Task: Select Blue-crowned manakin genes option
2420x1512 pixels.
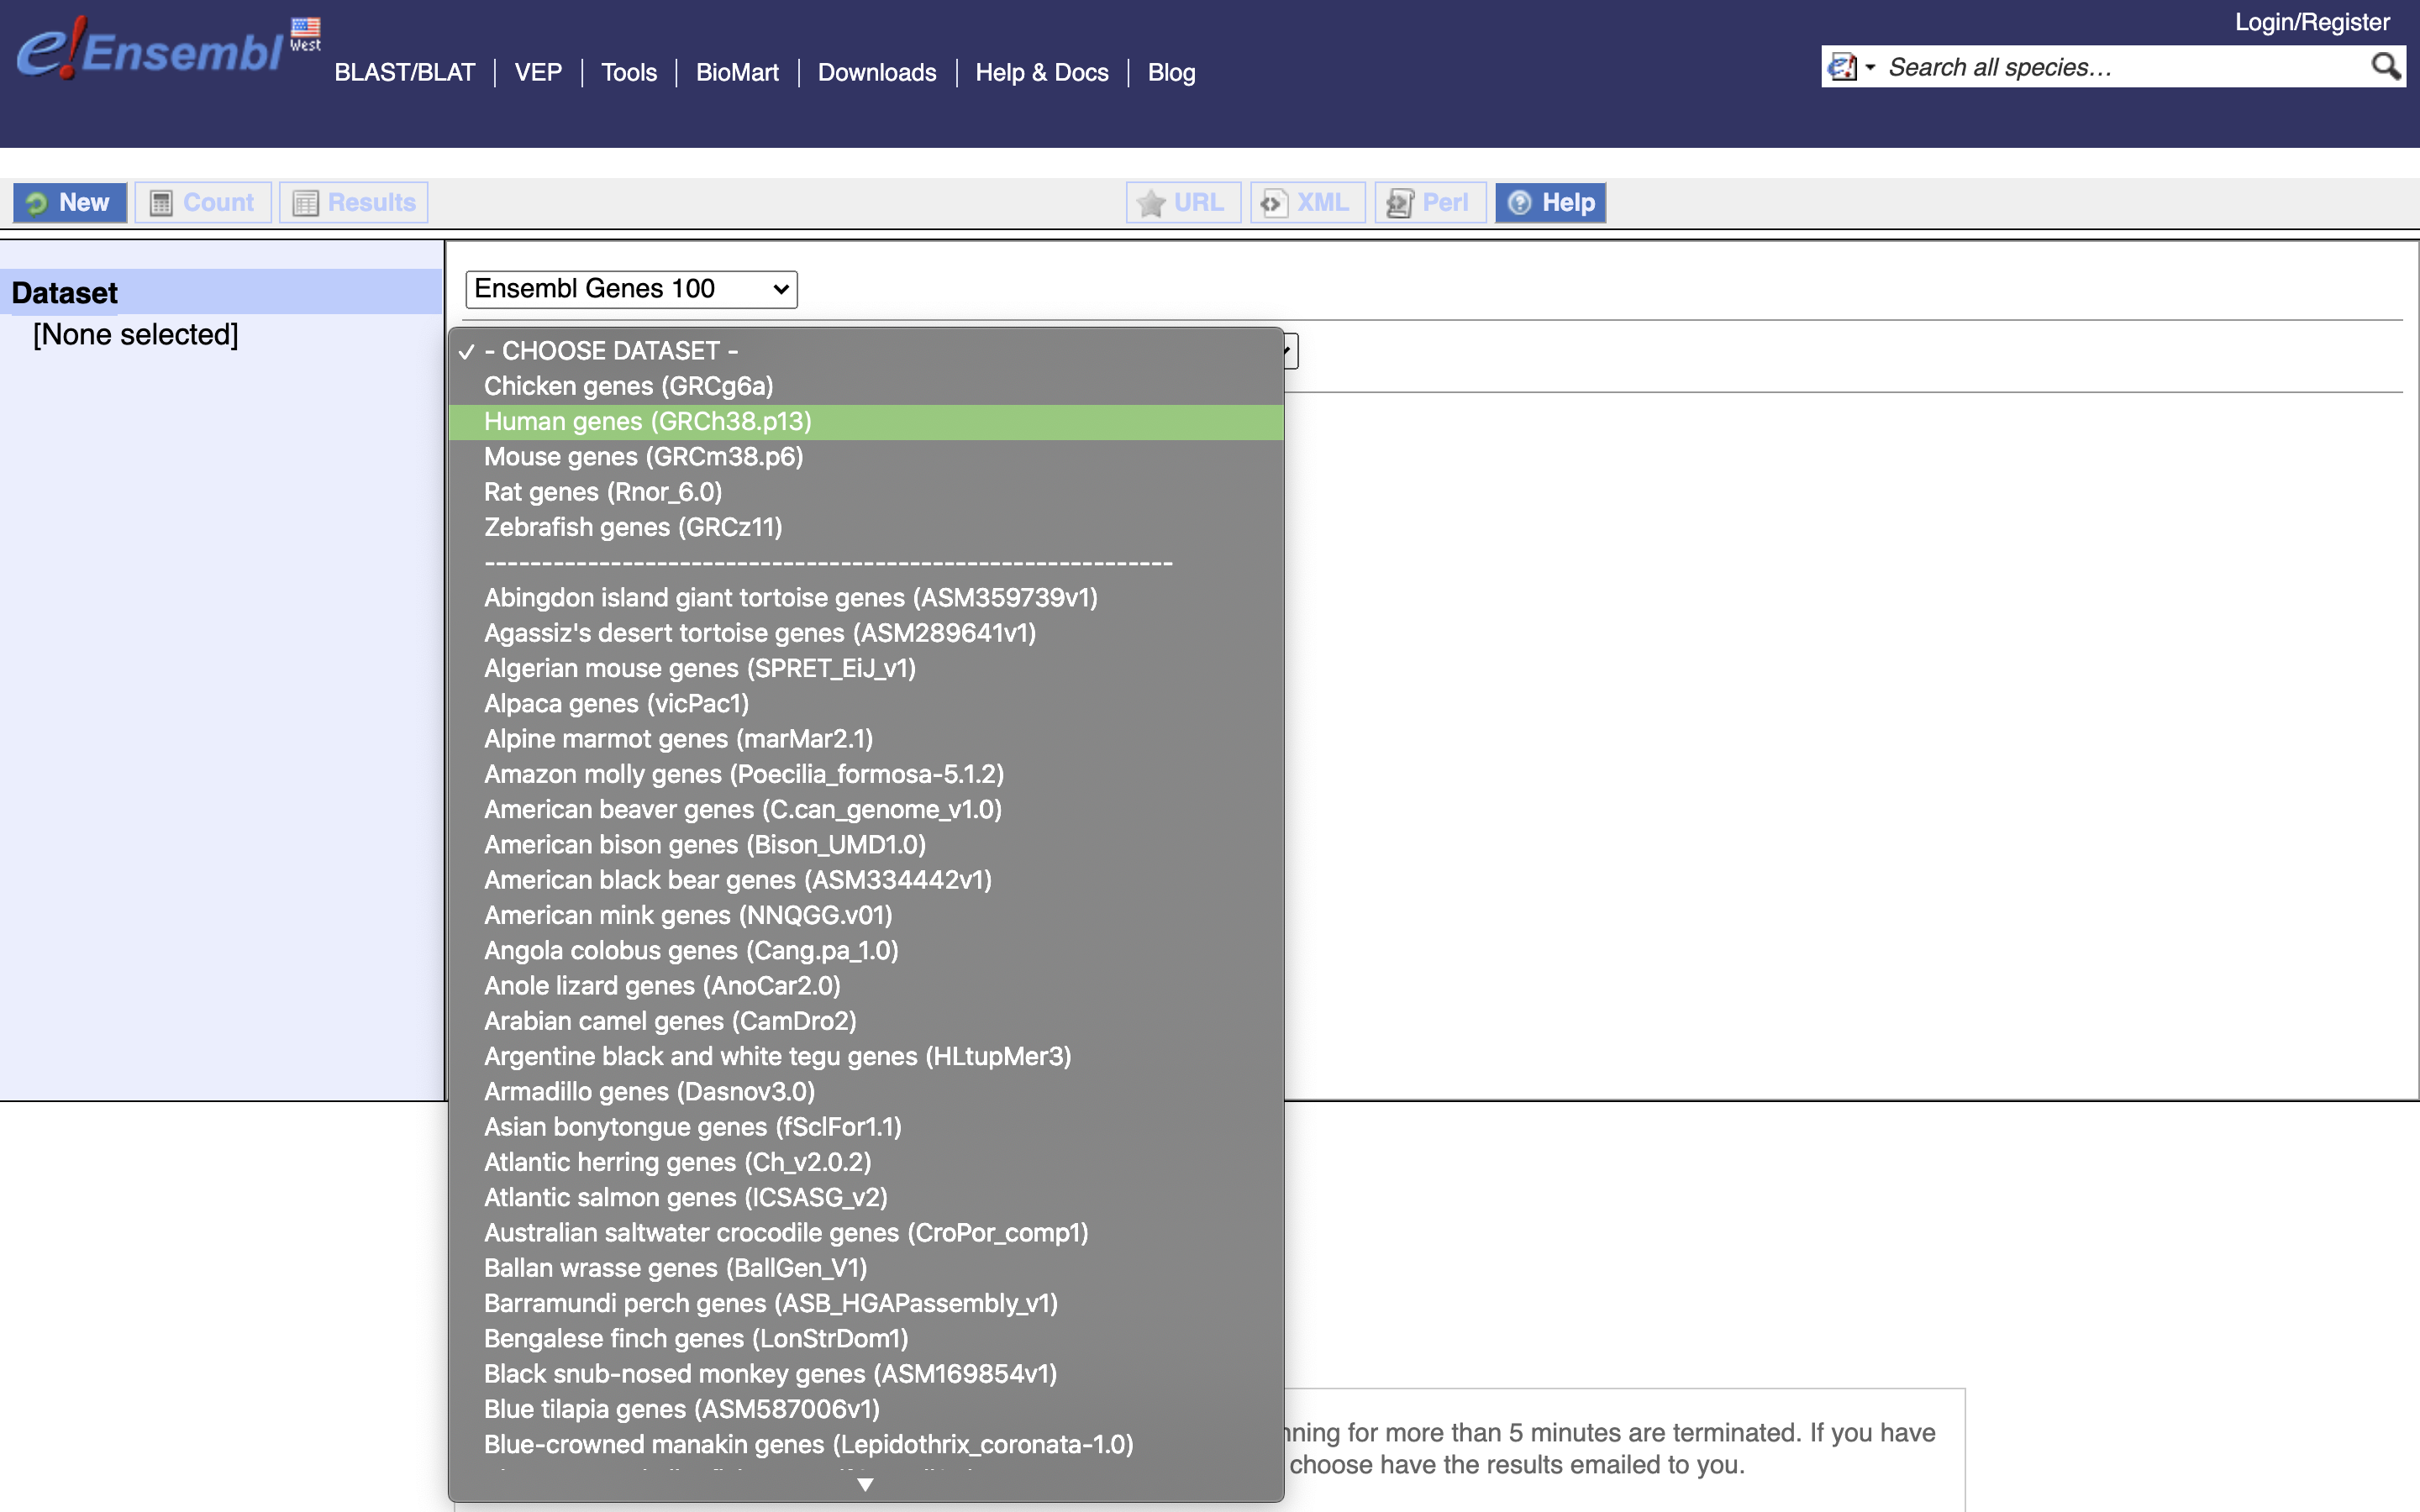Action: click(x=866, y=1445)
